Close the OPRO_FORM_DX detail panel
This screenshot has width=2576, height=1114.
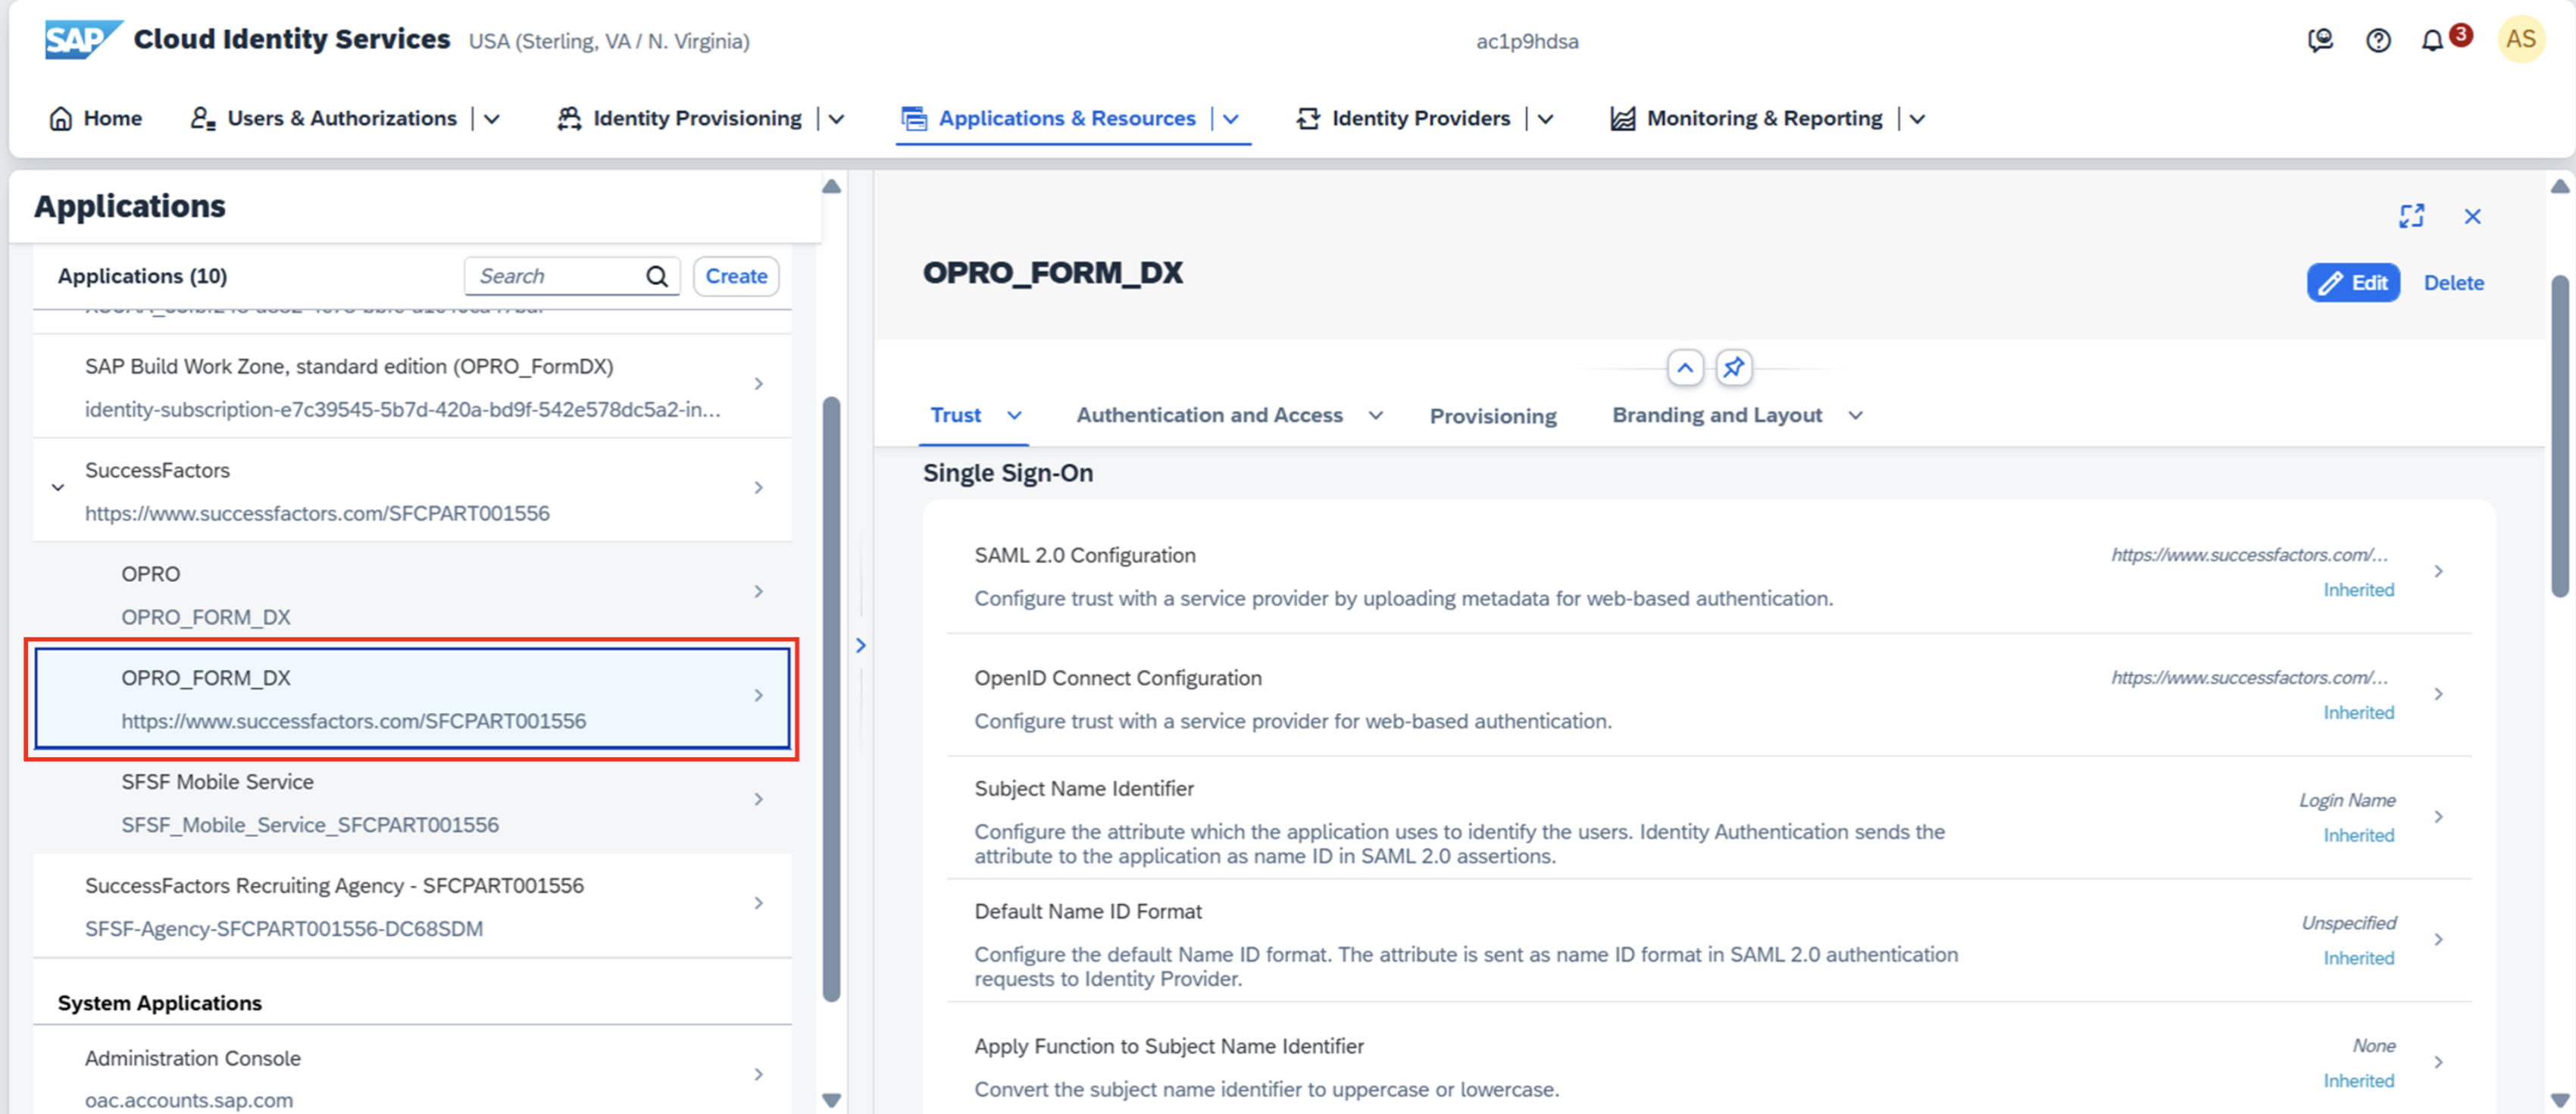[2472, 217]
